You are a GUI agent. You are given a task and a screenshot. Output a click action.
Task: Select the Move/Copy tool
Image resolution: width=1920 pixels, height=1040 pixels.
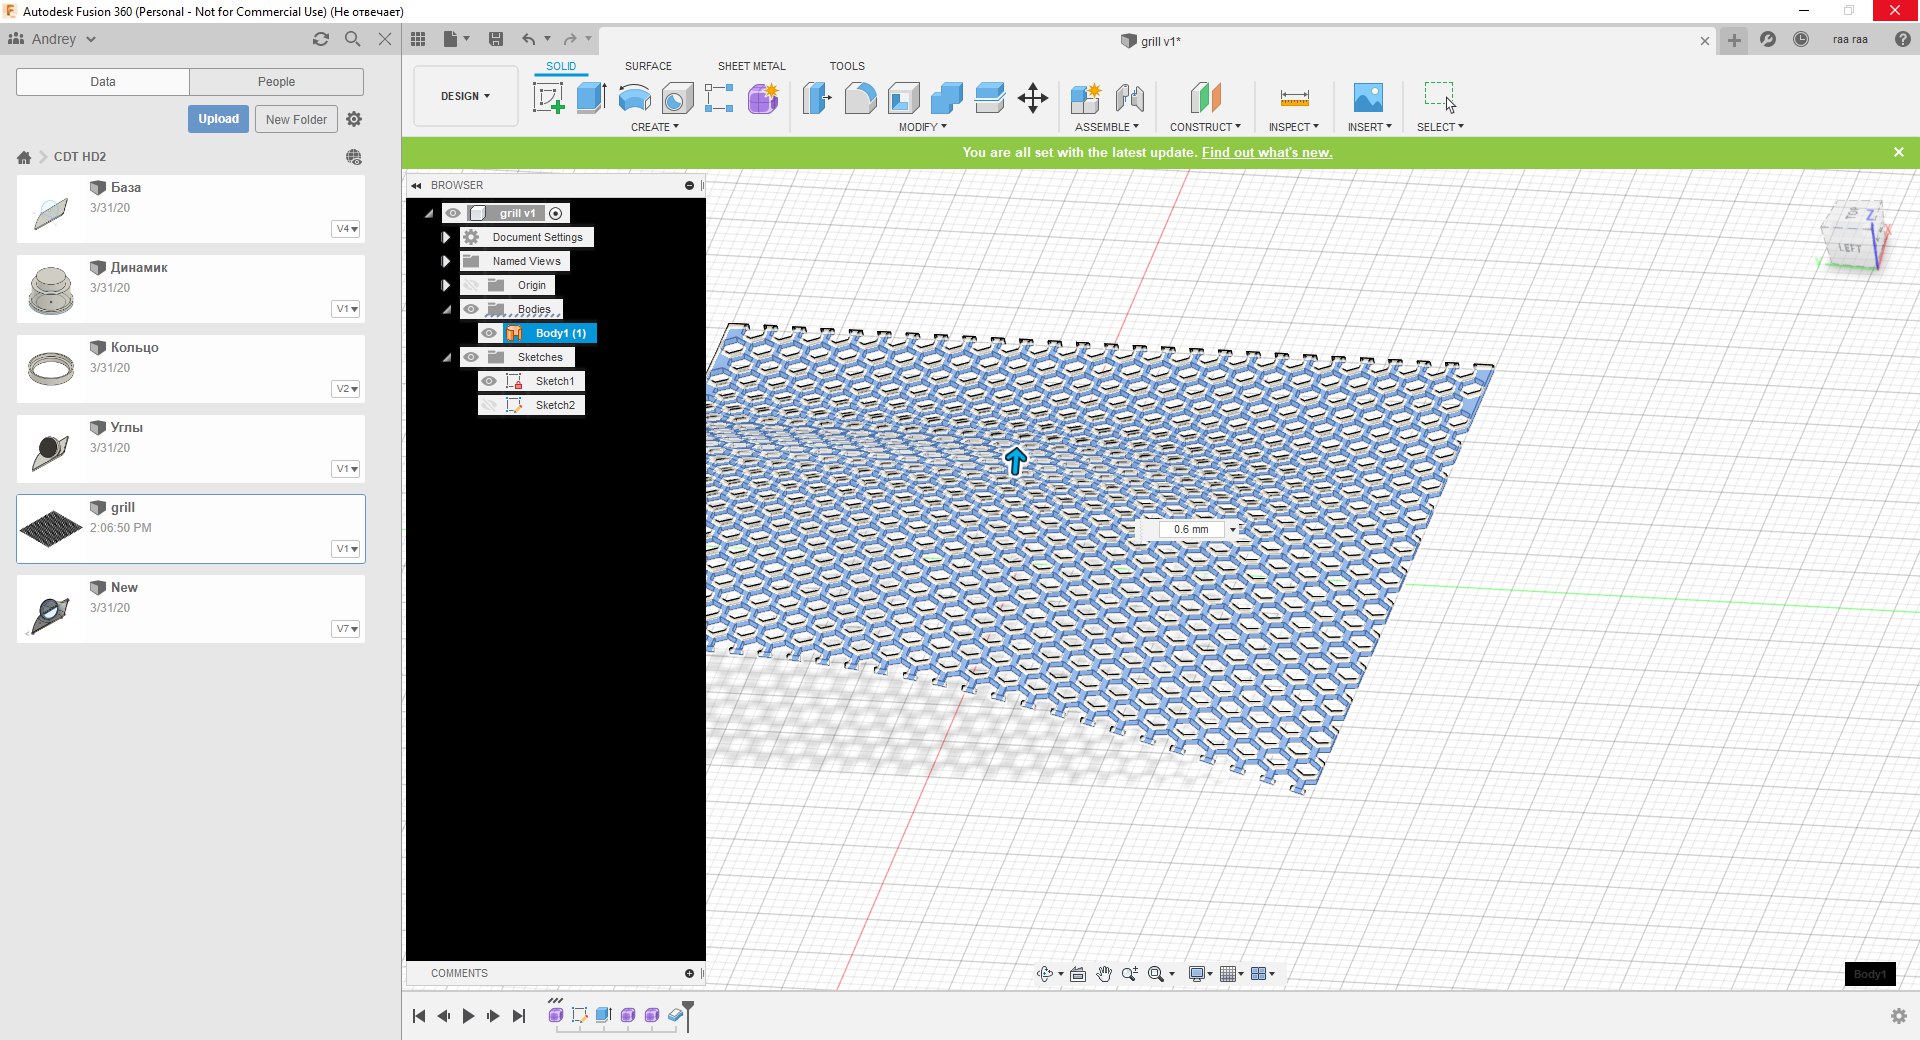1033,98
